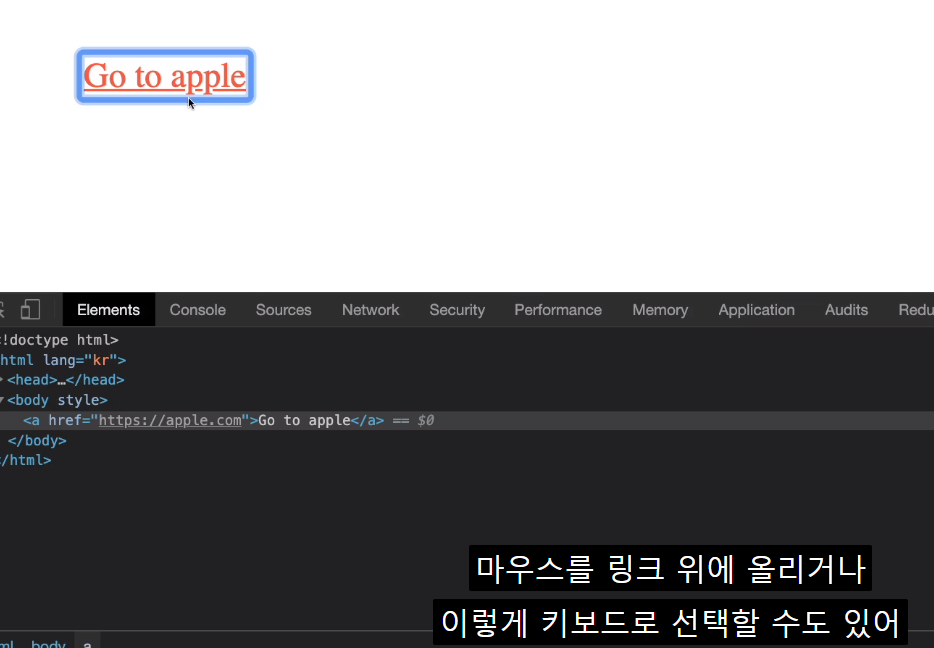Viewport: 934px width, 648px height.
Task: Select the Performance tab
Action: point(558,310)
